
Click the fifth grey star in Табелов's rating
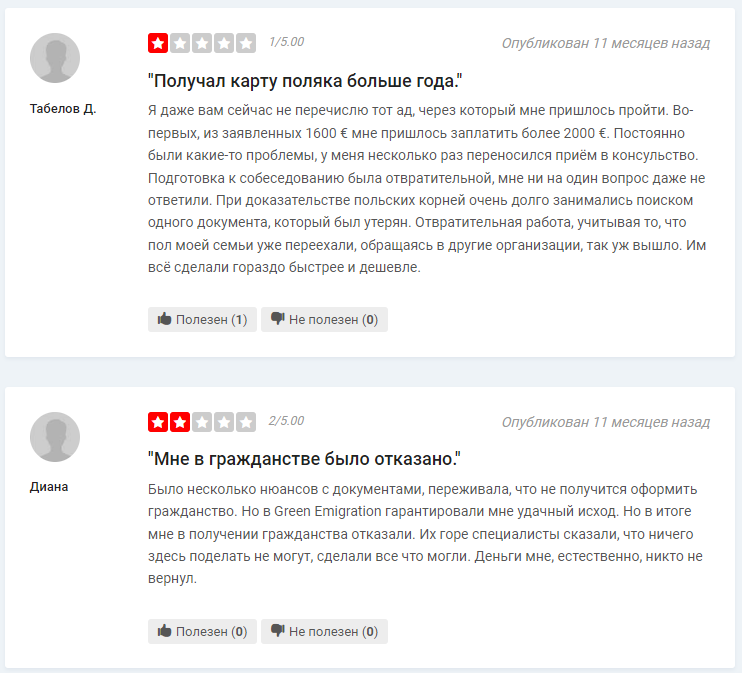click(246, 43)
